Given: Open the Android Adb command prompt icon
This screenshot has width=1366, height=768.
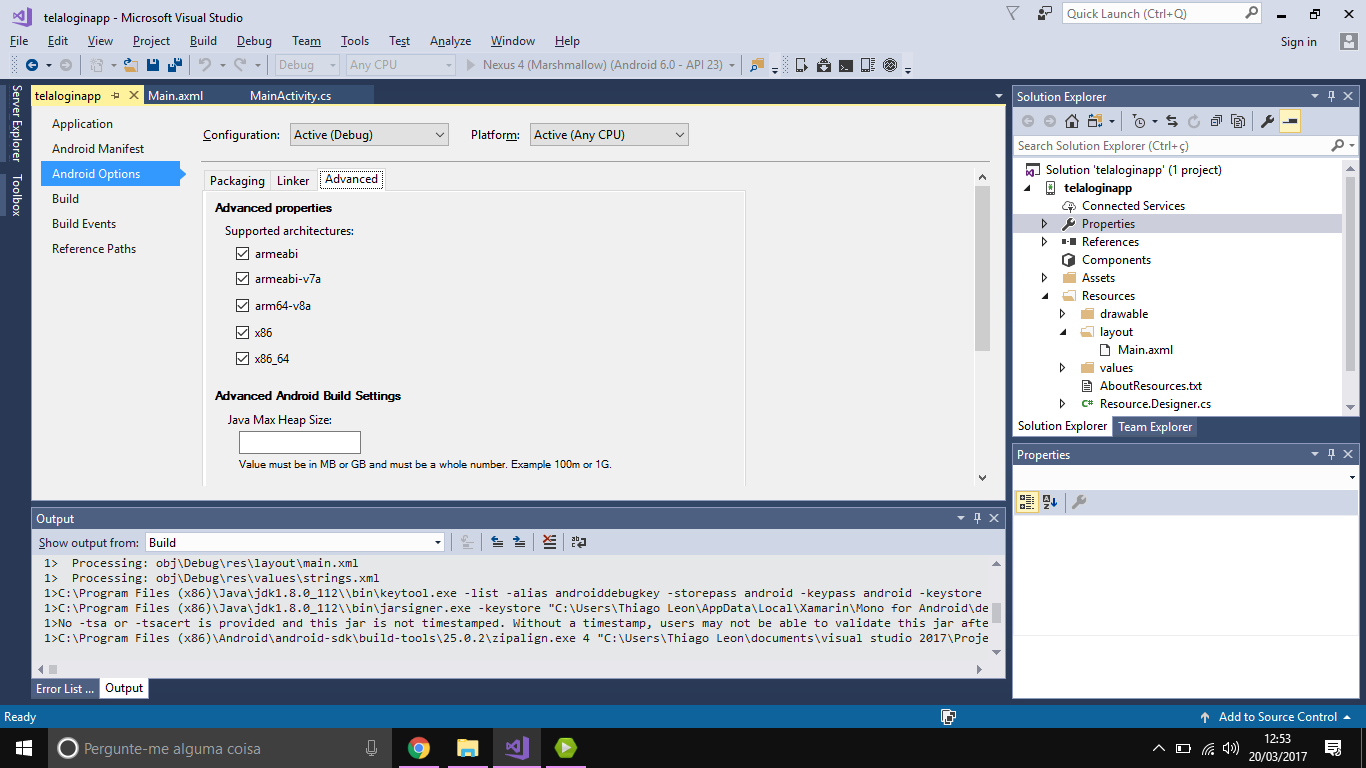Looking at the screenshot, I should (845, 65).
